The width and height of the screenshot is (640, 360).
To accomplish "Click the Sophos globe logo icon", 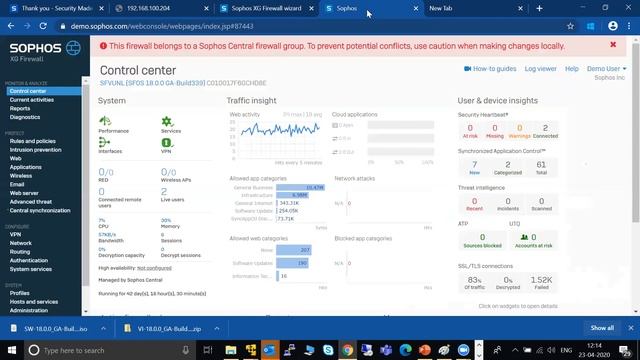I will 73,48.
